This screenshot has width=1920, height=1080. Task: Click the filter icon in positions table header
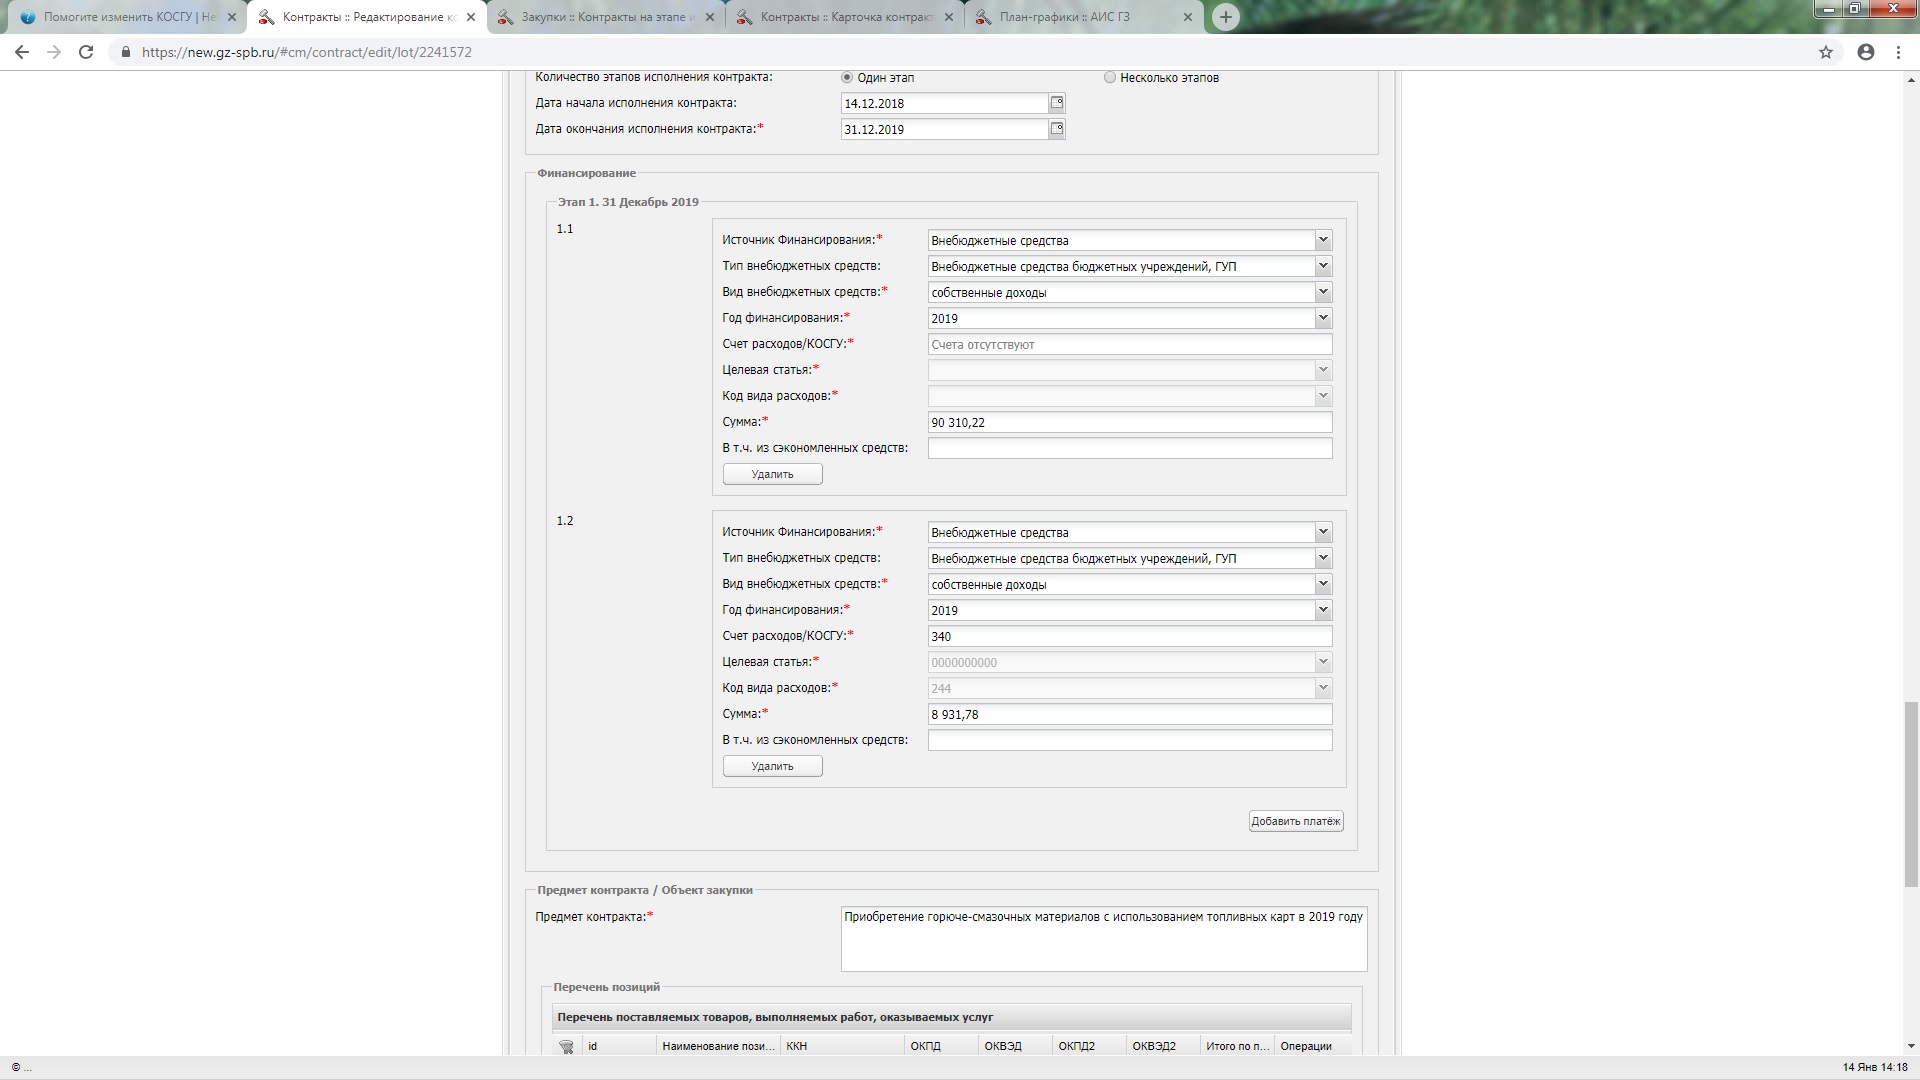(566, 1046)
